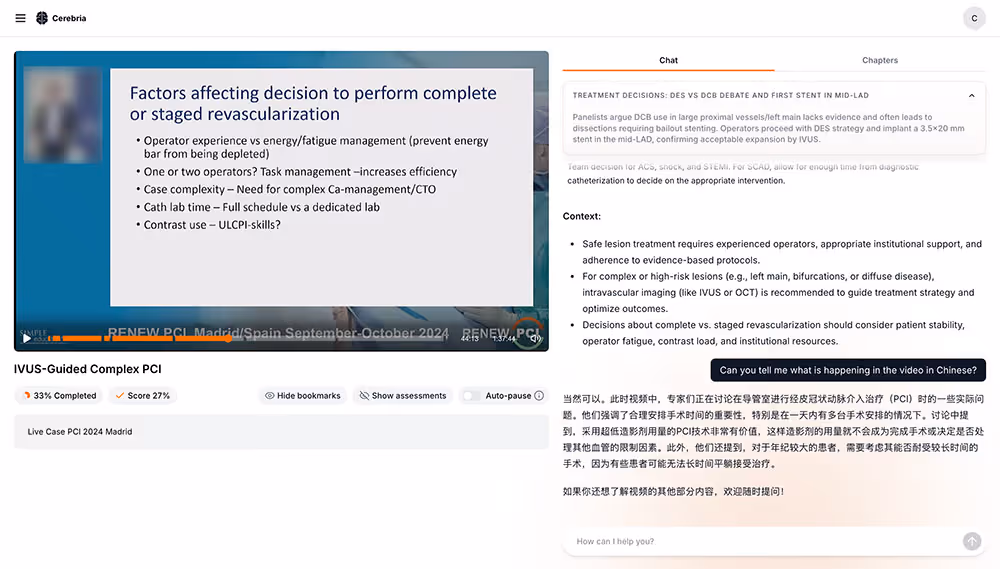Play the video
Image resolution: width=1000 pixels, height=569 pixels.
pyautogui.click(x=26, y=339)
